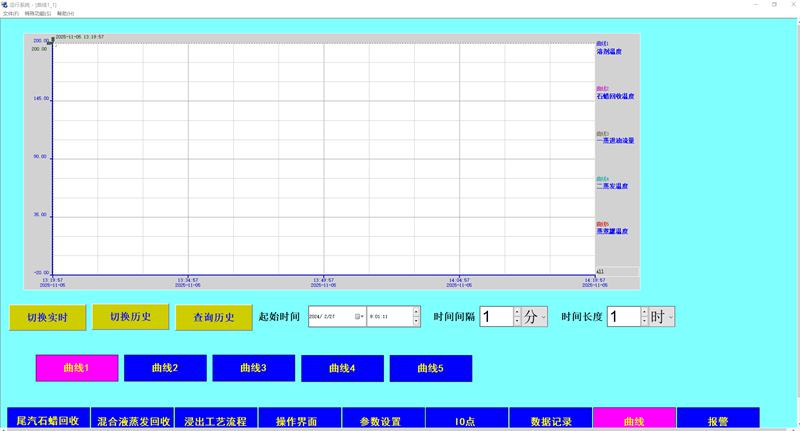This screenshot has height=431, width=800.
Task: Switch to the 尾汽石蜡回收 page
Action: coord(48,421)
